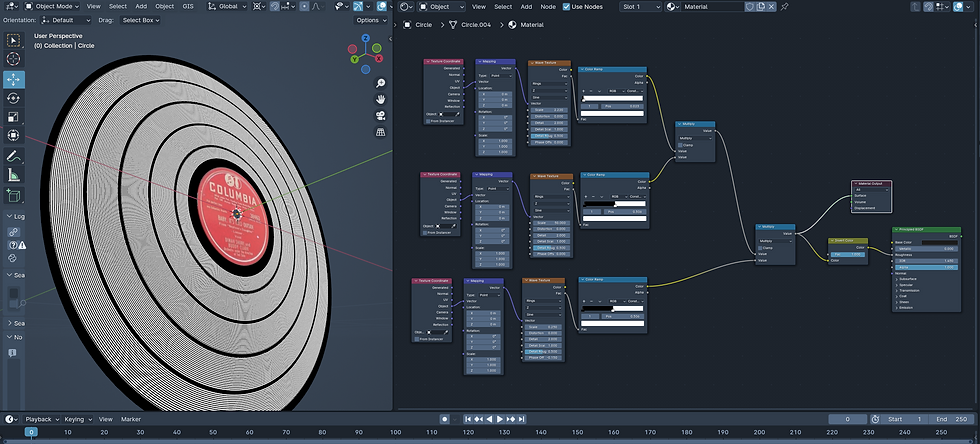
Task: Toggle viewport snapping magnet
Action: pyautogui.click(x=274, y=7)
